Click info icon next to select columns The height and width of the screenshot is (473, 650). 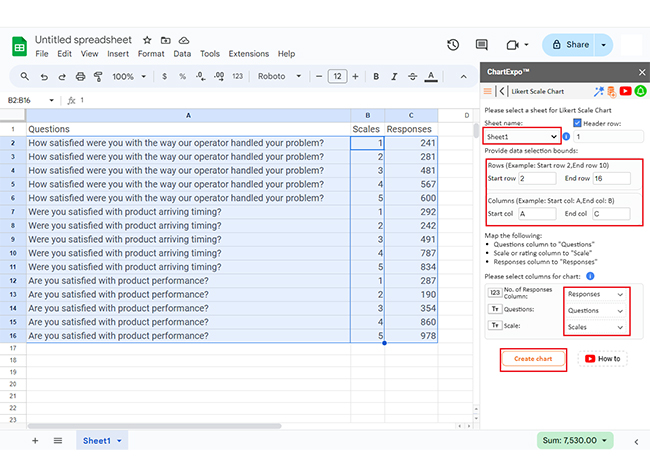click(590, 276)
